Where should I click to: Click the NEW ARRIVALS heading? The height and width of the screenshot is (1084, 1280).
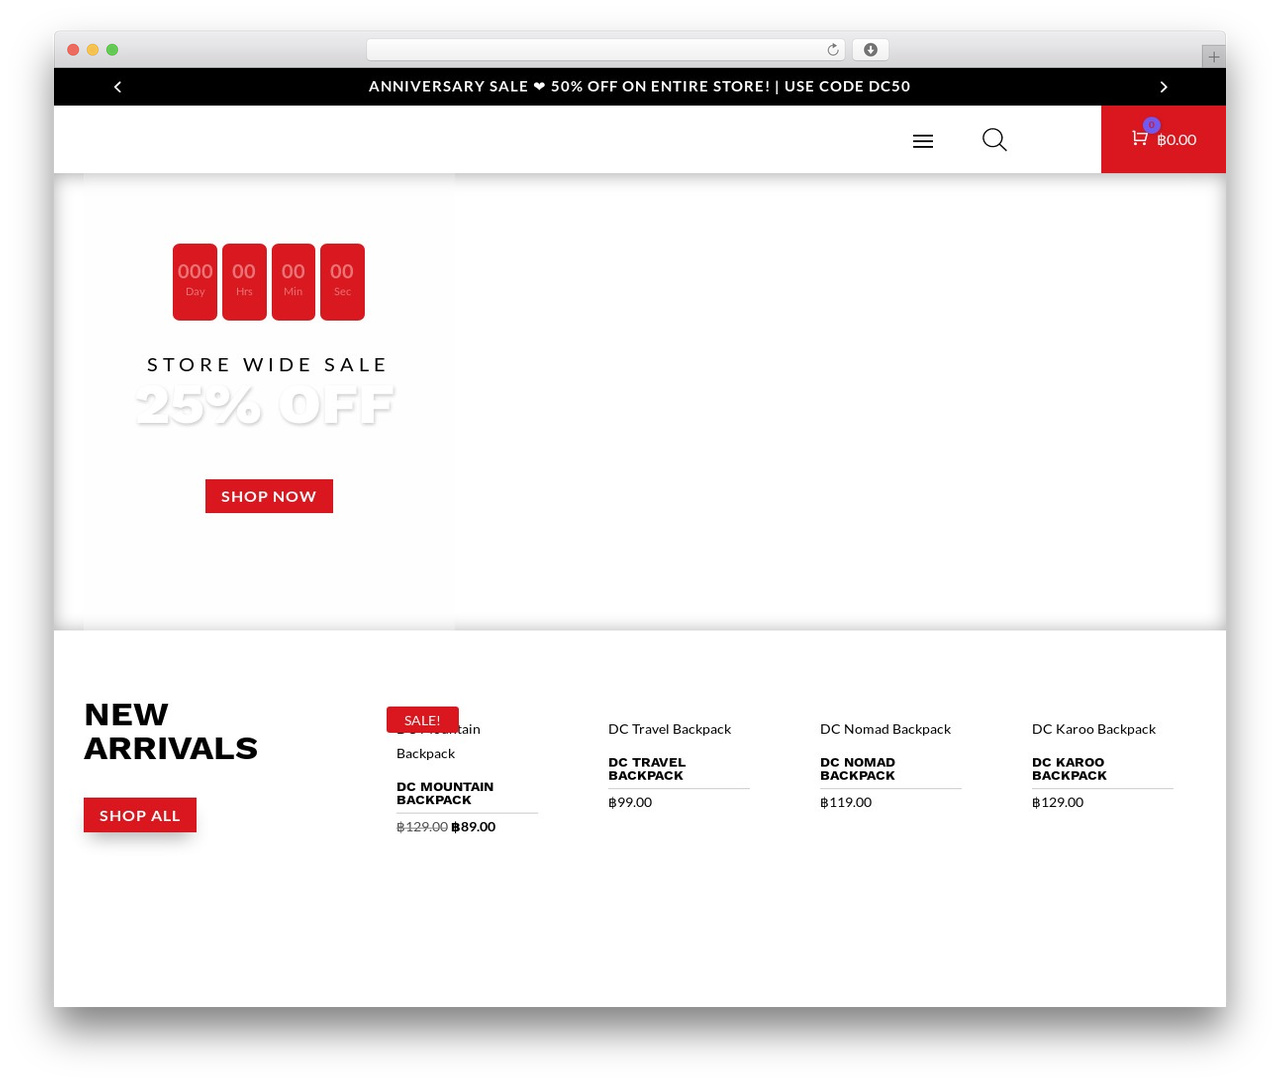171,731
